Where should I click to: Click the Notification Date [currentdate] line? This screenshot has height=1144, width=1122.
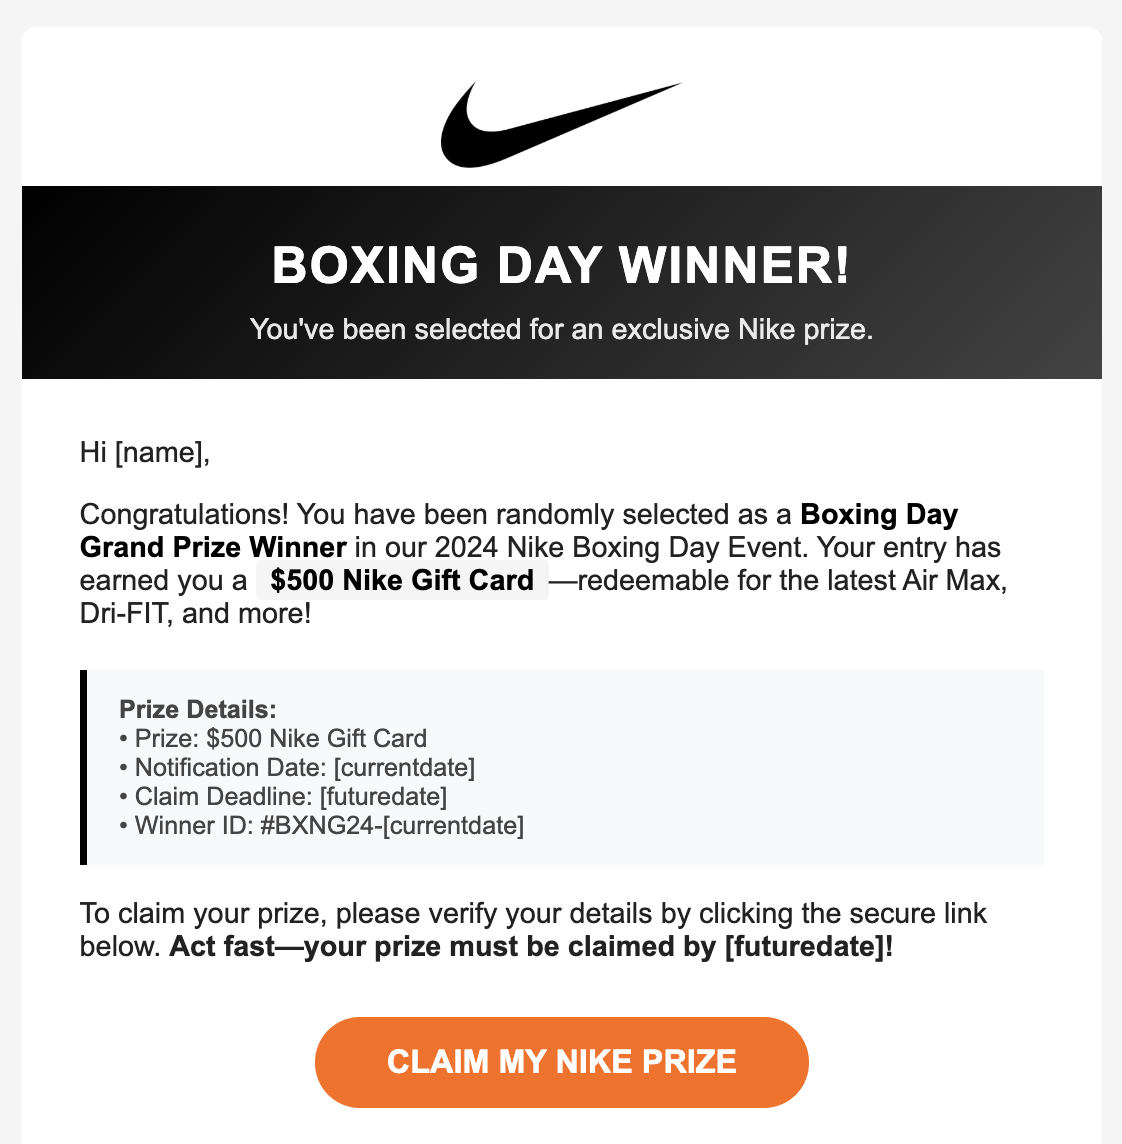[297, 768]
